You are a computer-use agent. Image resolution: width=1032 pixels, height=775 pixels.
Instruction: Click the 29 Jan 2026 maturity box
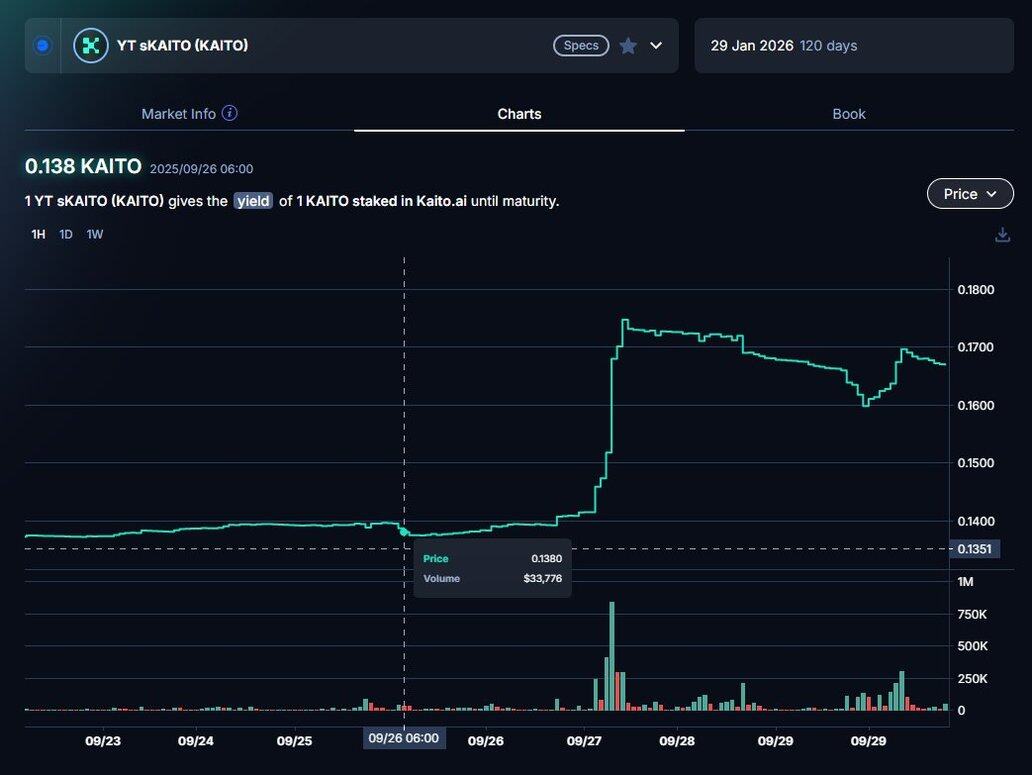854,45
